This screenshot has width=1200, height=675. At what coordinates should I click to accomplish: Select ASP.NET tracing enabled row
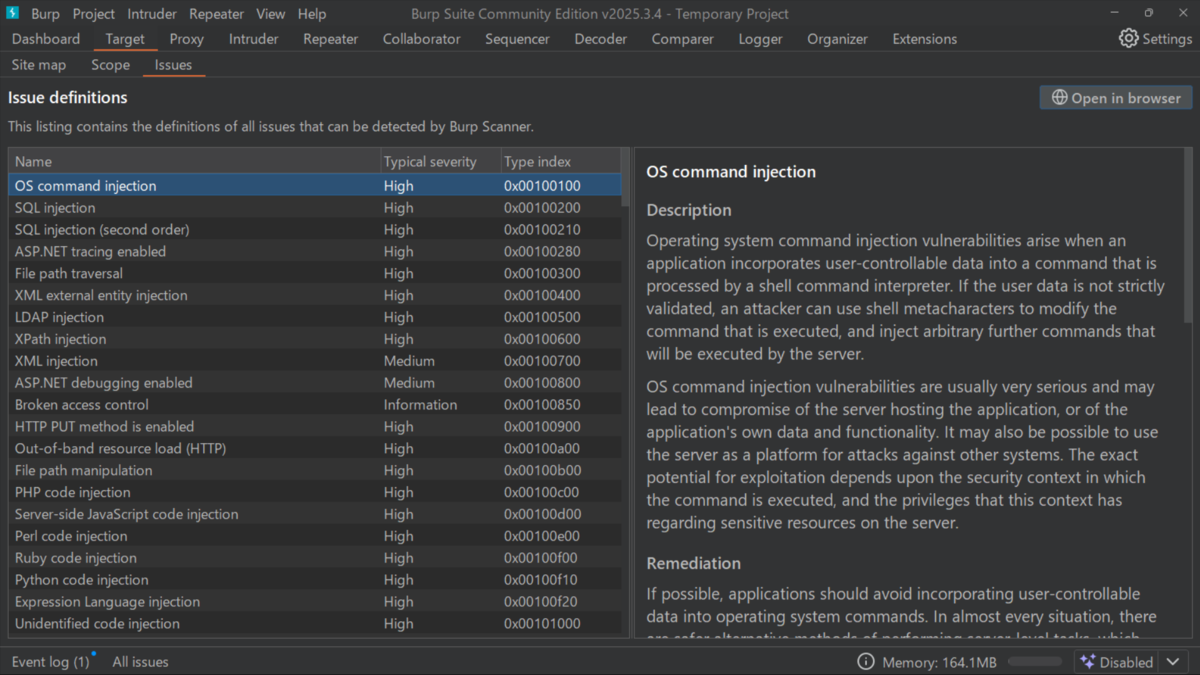click(315, 252)
